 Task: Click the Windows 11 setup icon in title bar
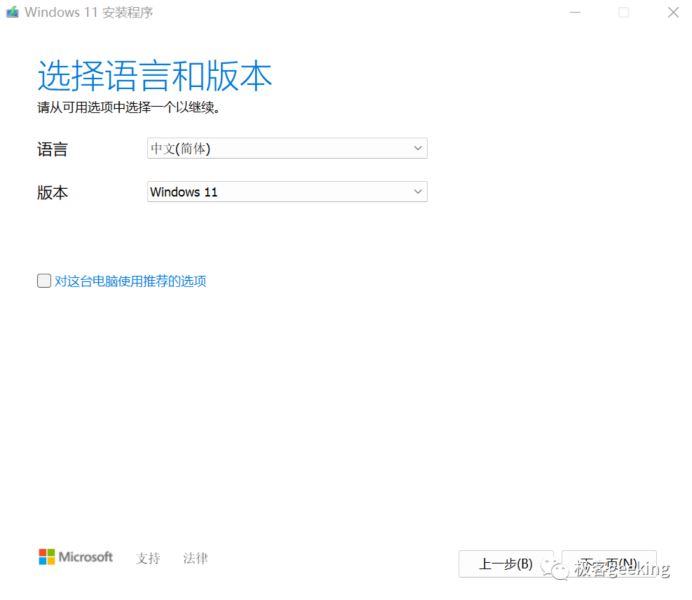click(12, 12)
